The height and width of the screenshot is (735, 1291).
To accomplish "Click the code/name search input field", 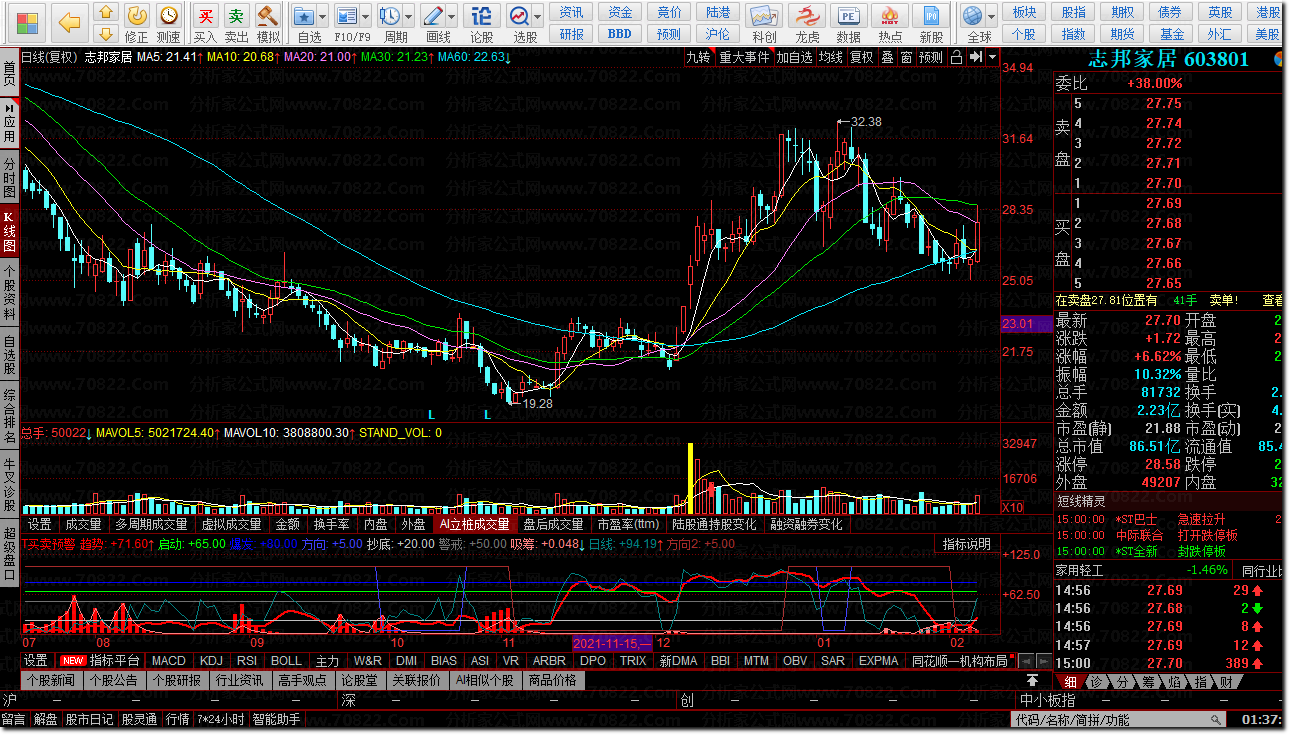I will click(1120, 719).
